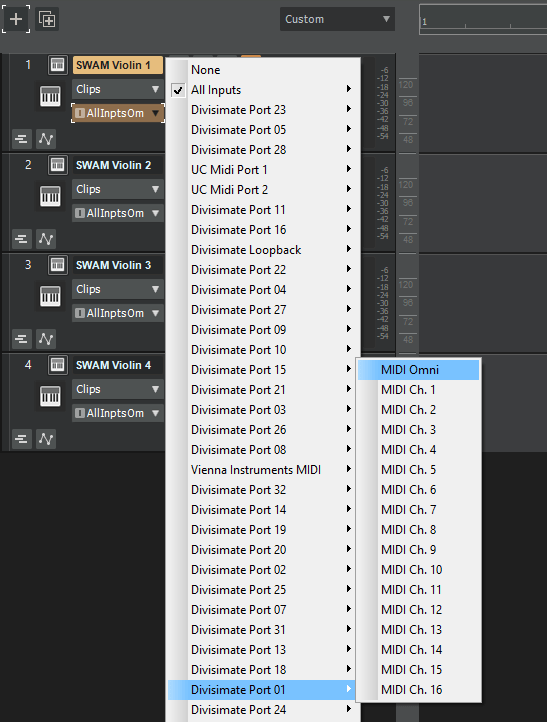Open SWAM Violin 4 instrument window icon

pos(58,365)
